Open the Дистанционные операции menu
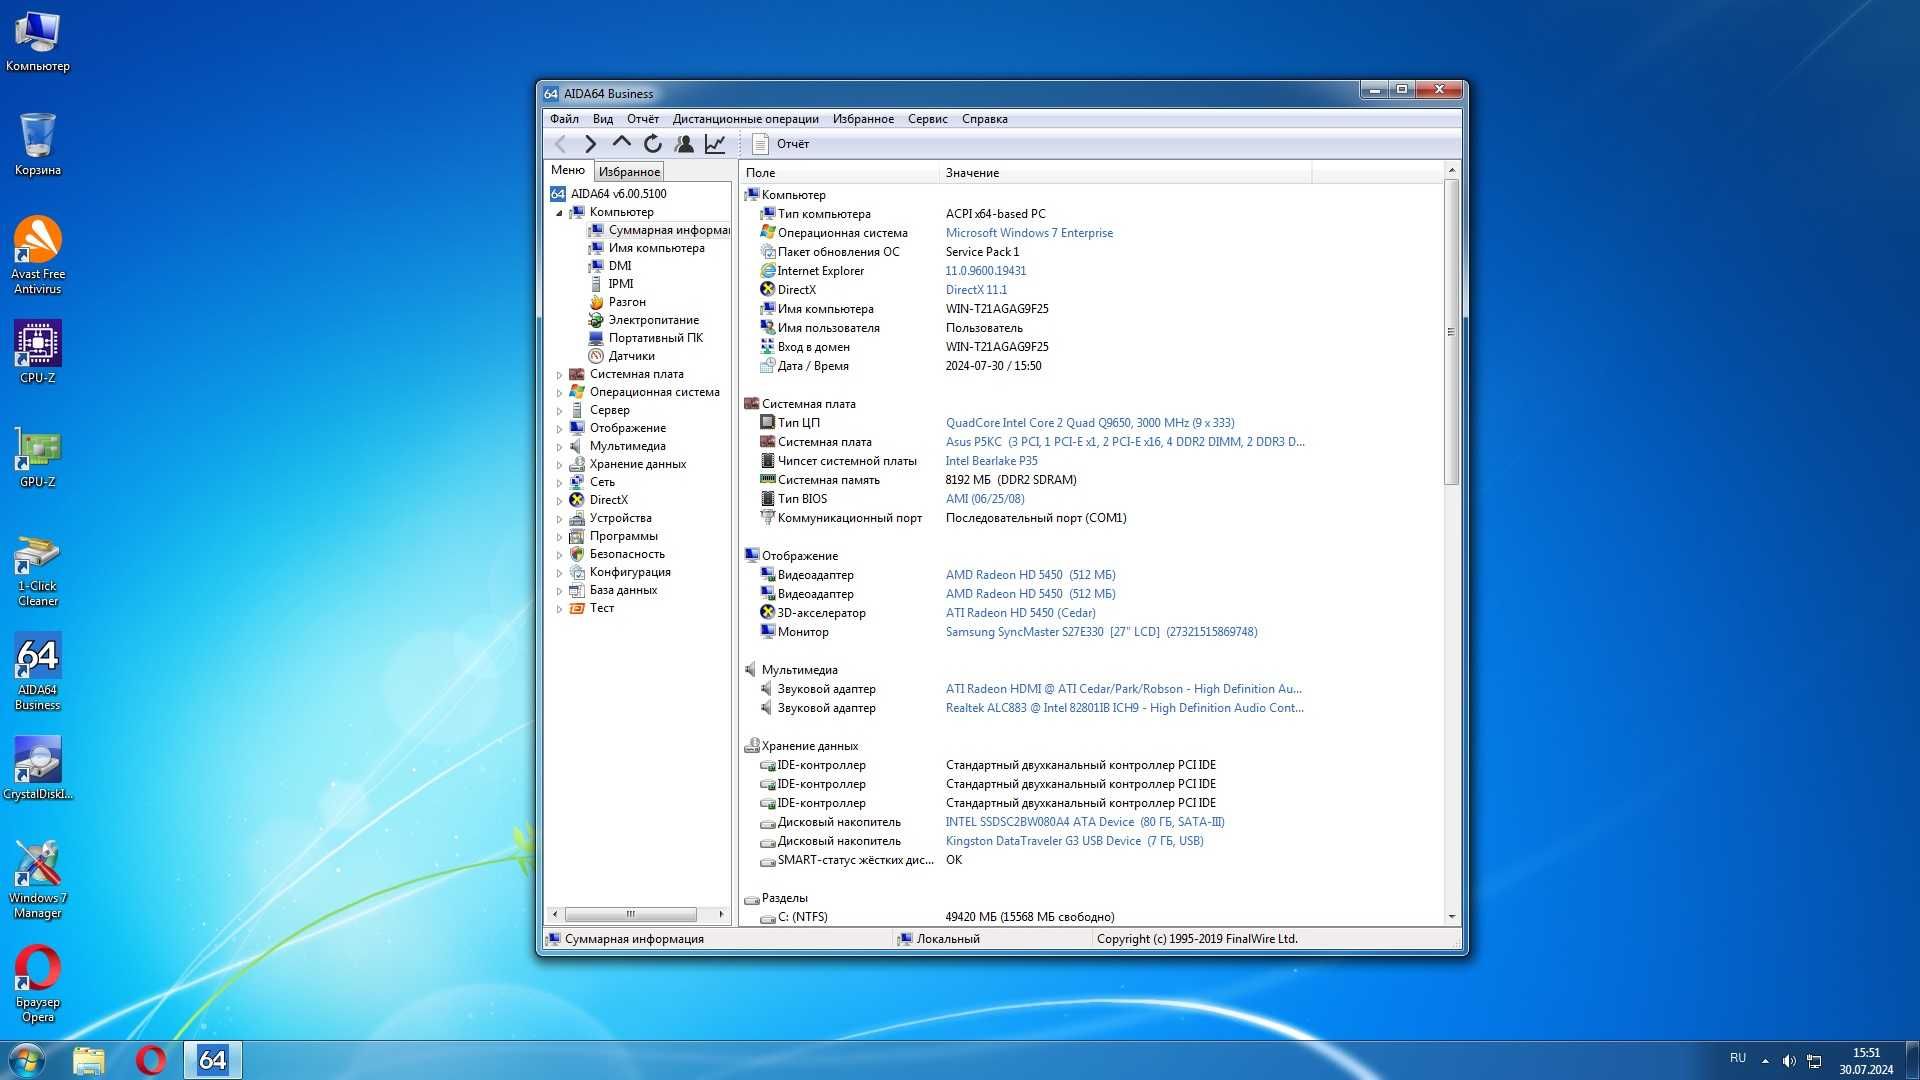The height and width of the screenshot is (1080, 1920). pyautogui.click(x=746, y=119)
